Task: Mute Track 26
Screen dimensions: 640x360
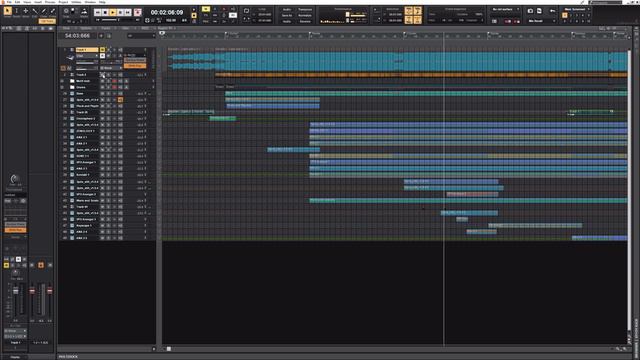Action: click(102, 112)
